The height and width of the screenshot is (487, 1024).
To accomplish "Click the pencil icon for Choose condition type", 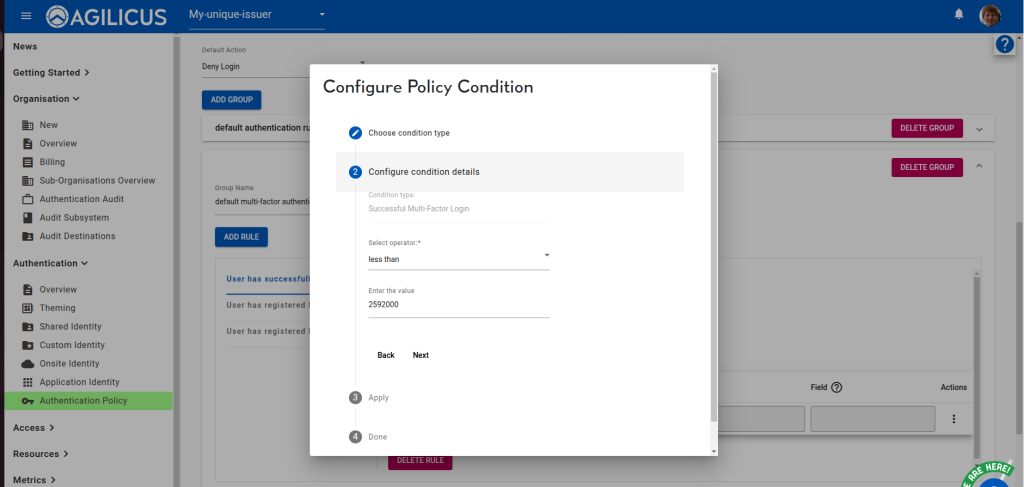I will click(x=355, y=133).
